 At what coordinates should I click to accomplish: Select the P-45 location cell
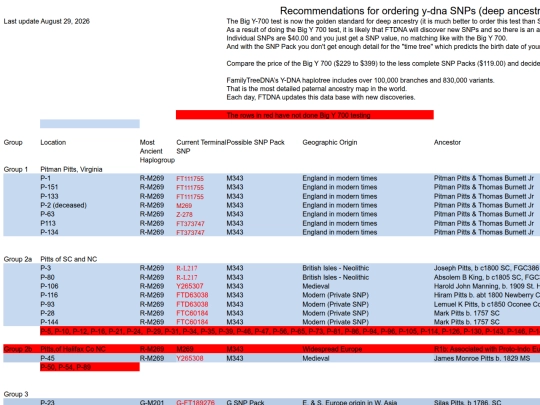click(48, 358)
